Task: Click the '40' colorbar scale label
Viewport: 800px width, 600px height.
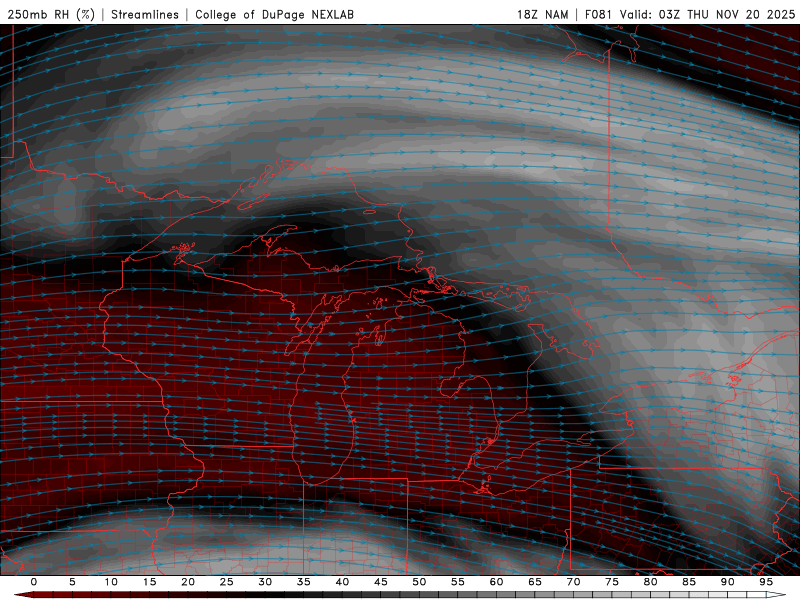Action: [x=342, y=582]
